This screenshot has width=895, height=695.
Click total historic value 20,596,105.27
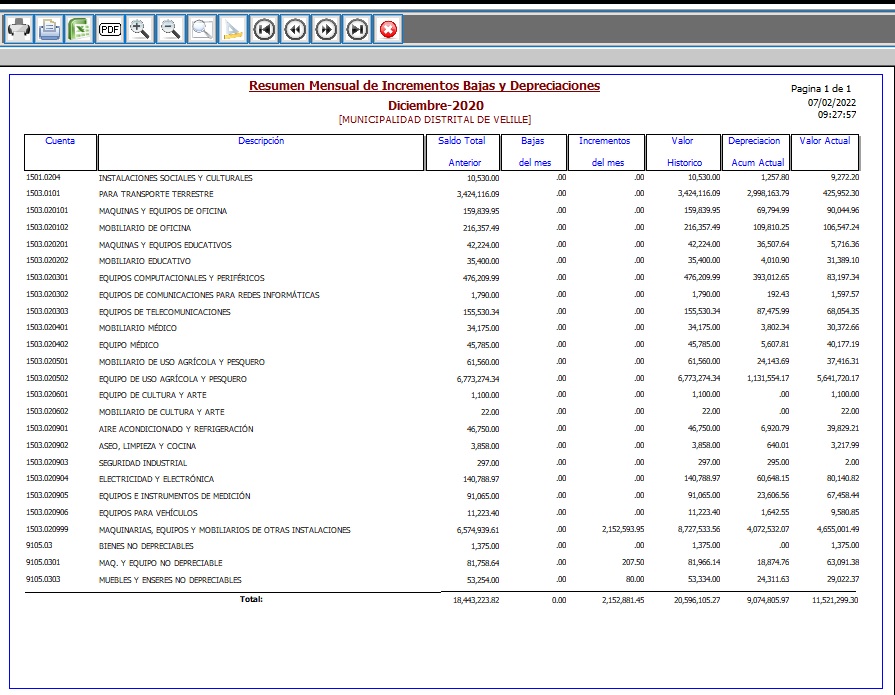coord(697,600)
